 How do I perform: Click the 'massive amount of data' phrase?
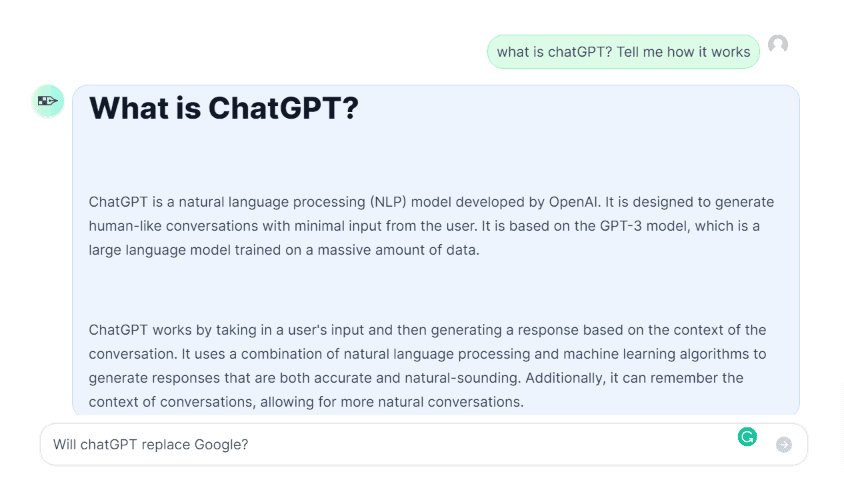(x=398, y=250)
